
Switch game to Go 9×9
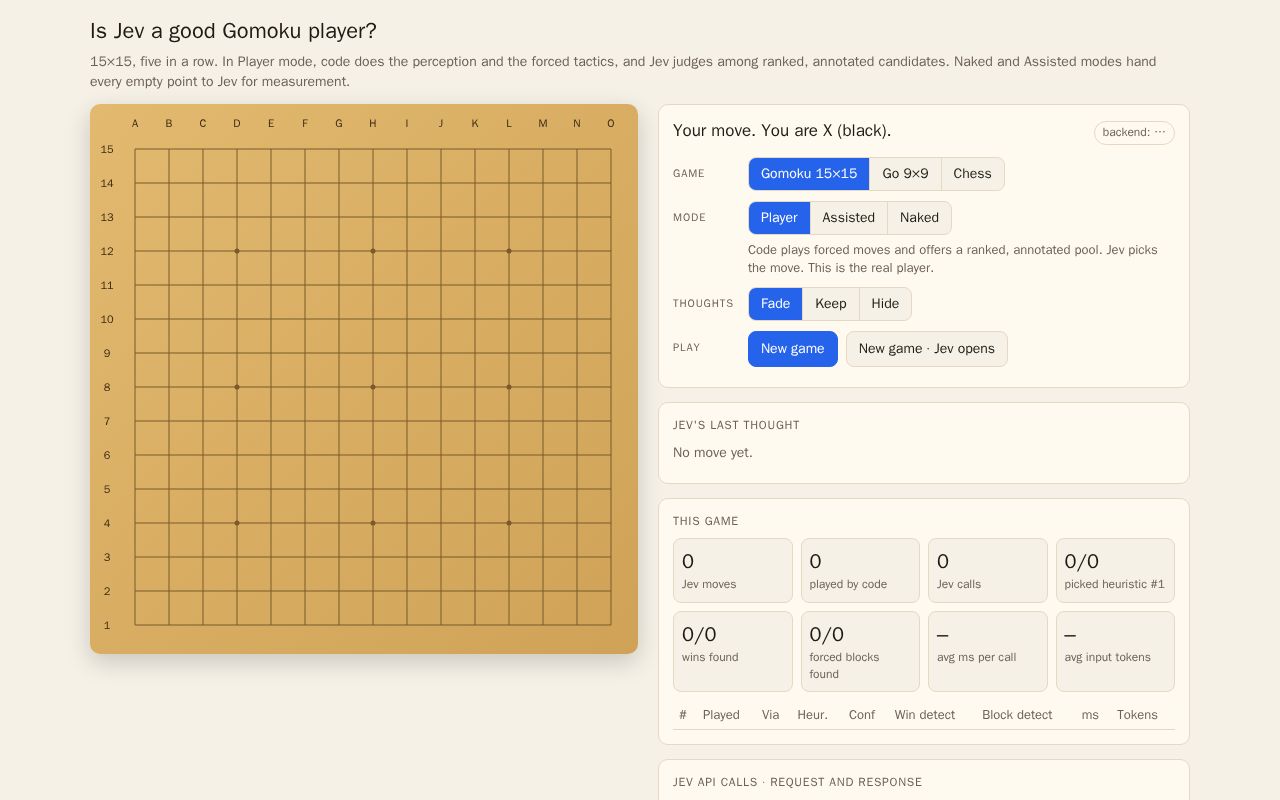(905, 174)
